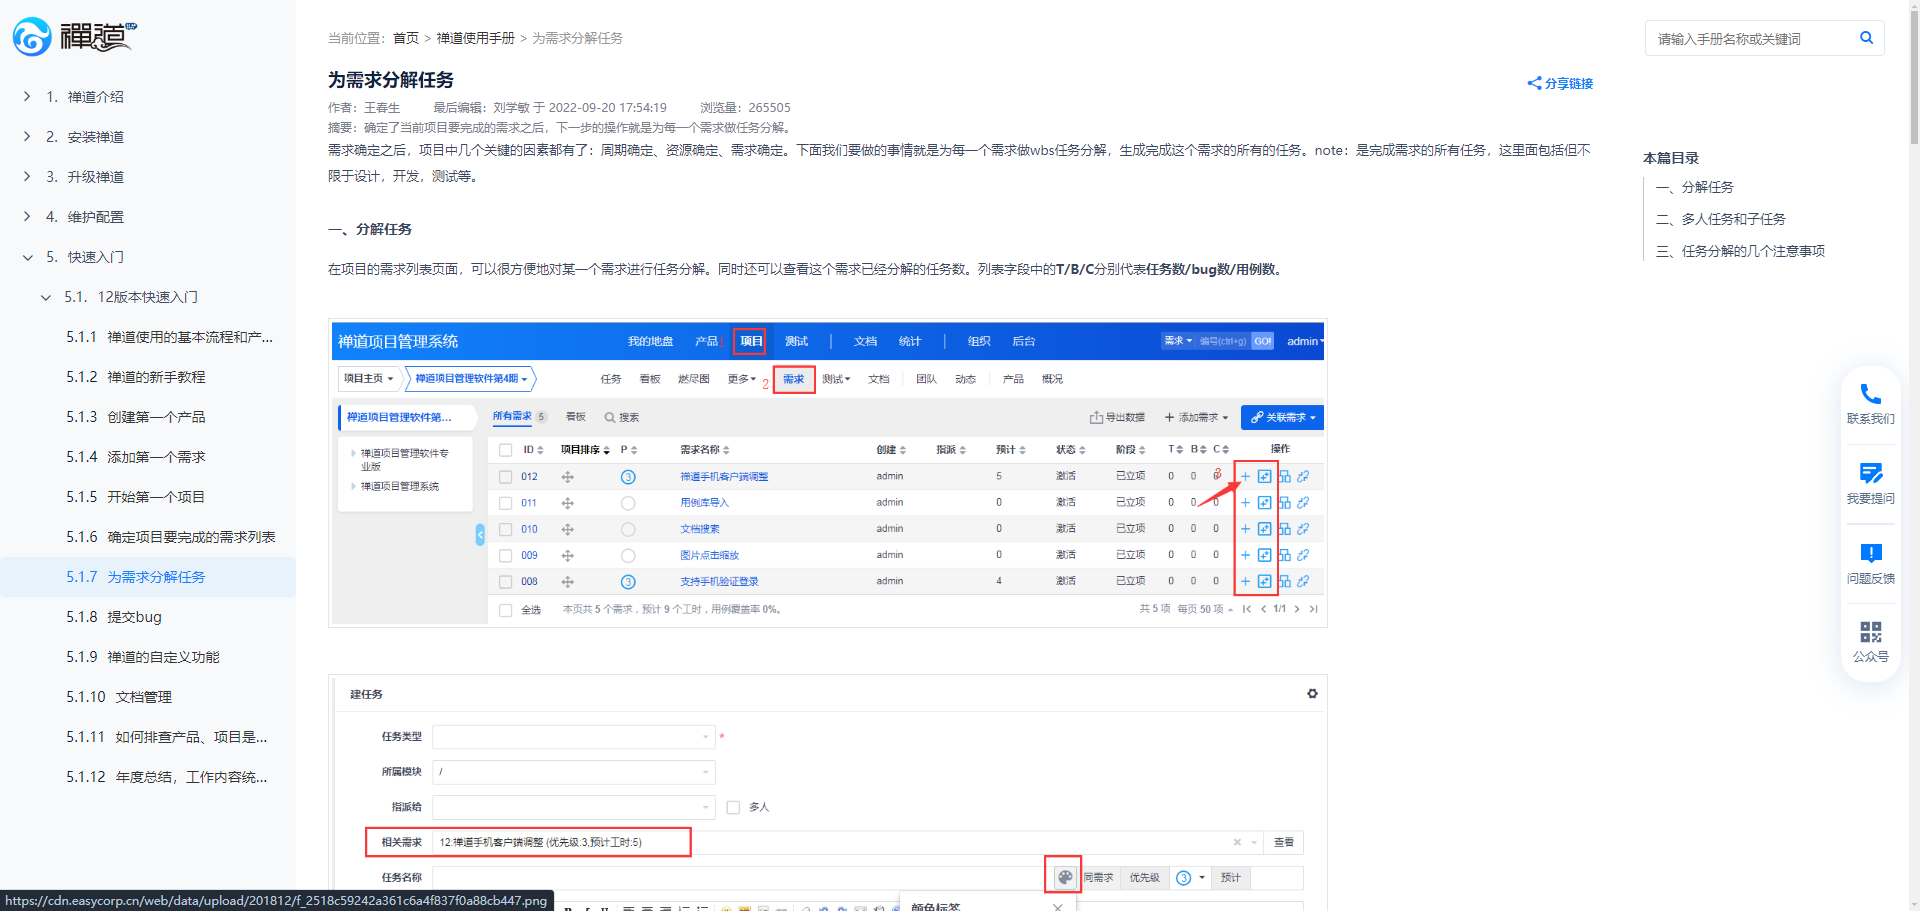Select 5.1.7 为需求分解任务 in sidebar
The width and height of the screenshot is (1920, 911).
coord(136,577)
